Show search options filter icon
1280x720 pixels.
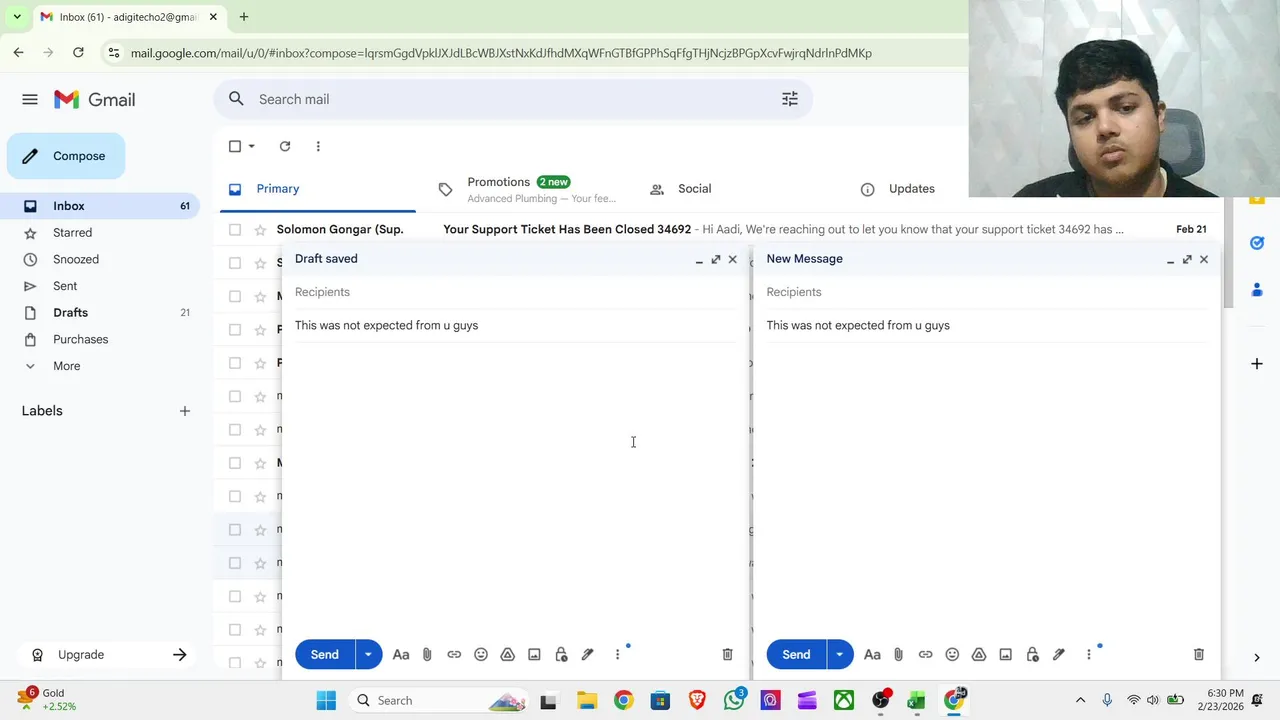click(790, 99)
